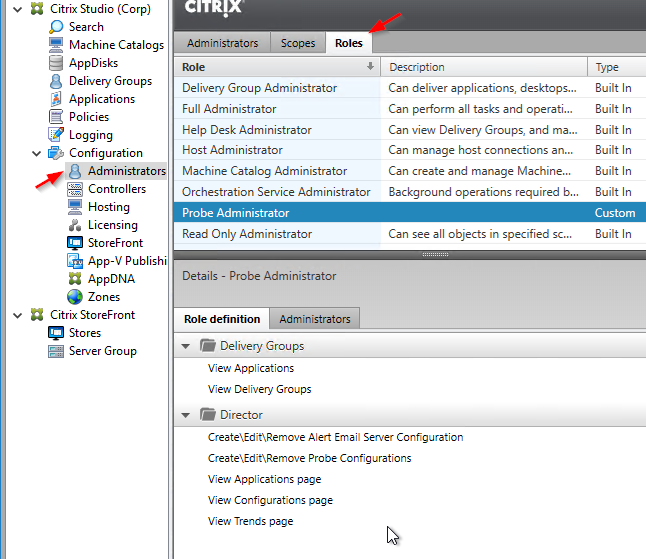Viewport: 646px width, 559px height.
Task: Click the AppDNA icon
Action: 75,279
